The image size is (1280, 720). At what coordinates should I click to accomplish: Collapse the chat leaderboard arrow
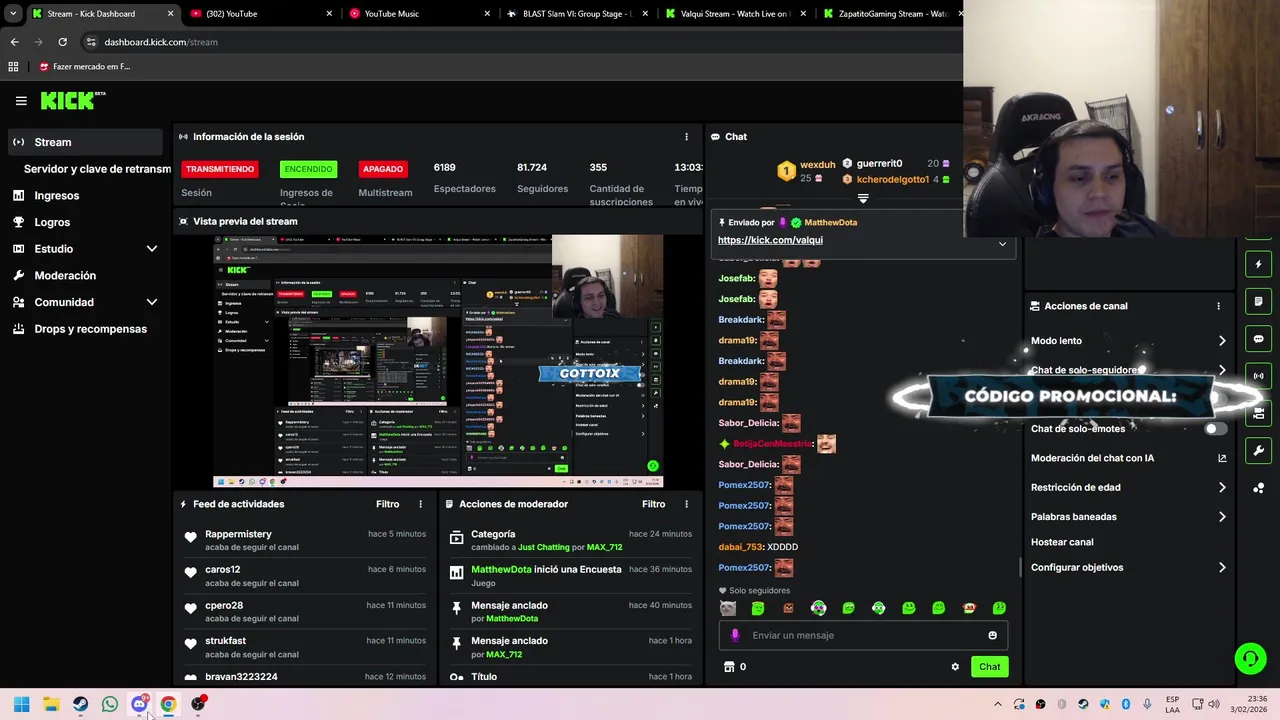[x=863, y=199]
